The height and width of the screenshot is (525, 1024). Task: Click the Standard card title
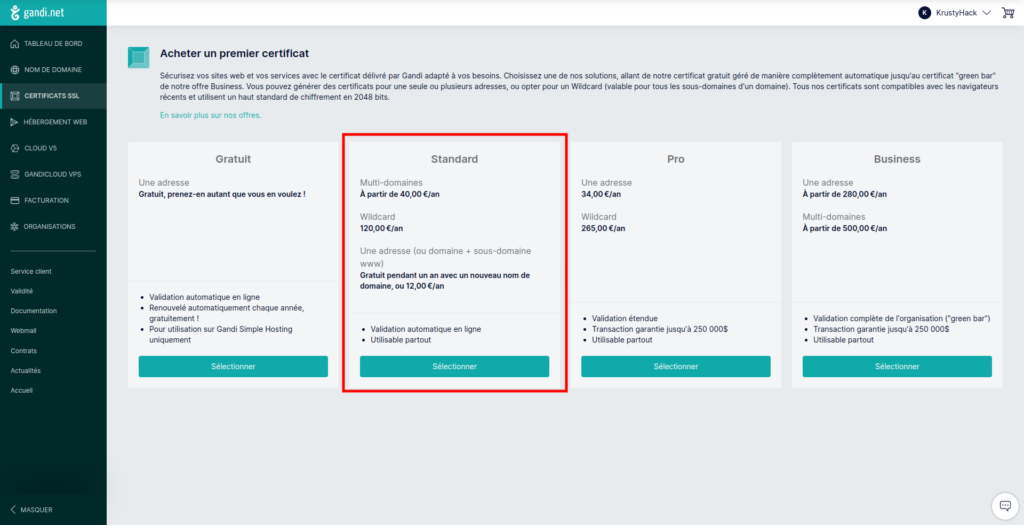[x=455, y=159]
